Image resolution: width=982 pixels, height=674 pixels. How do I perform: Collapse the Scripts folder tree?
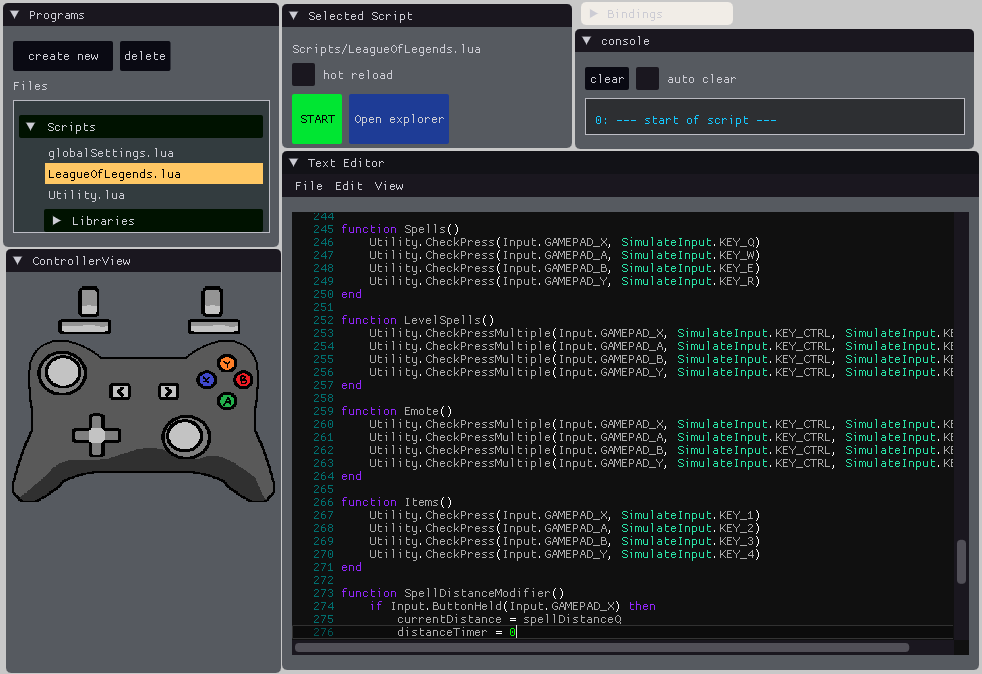[x=30, y=127]
